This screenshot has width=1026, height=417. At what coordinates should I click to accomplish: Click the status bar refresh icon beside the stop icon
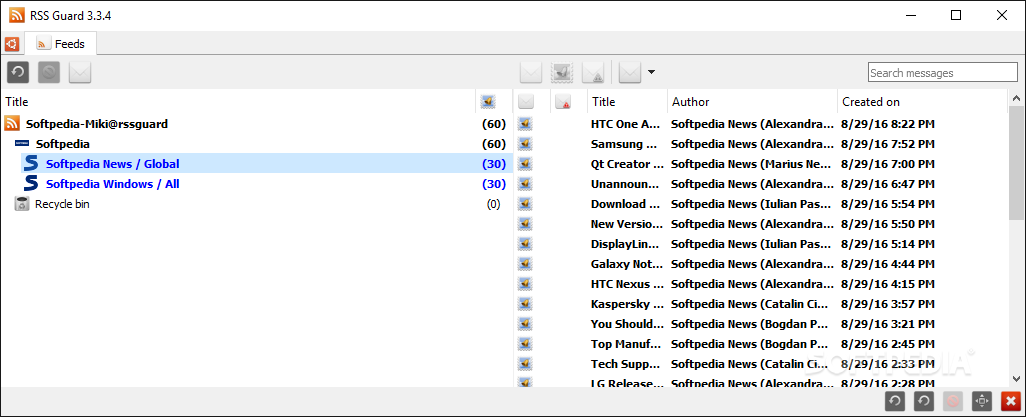924,401
